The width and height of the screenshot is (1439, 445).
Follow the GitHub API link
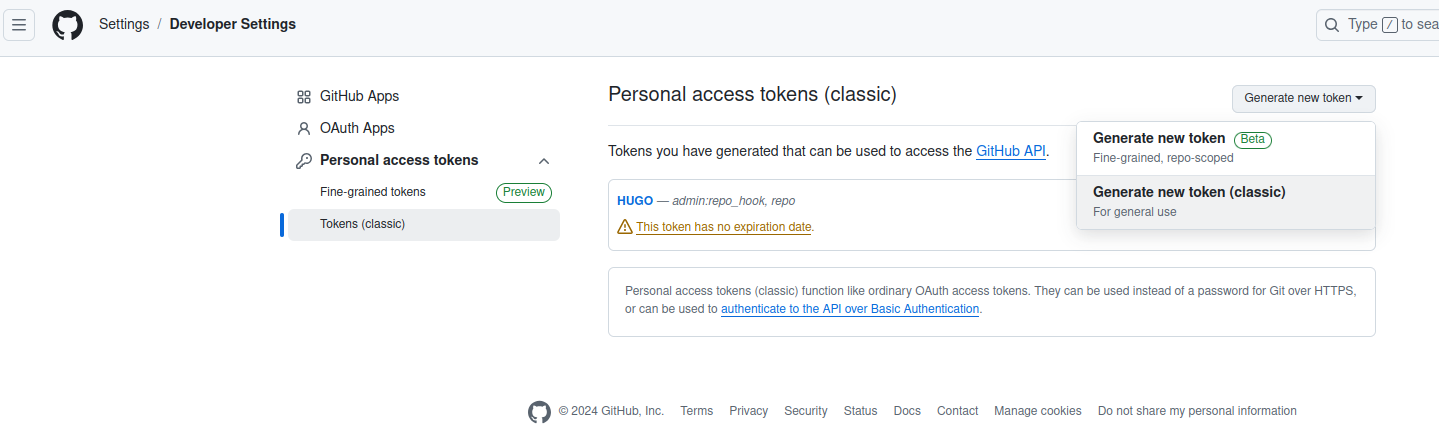(x=1011, y=152)
